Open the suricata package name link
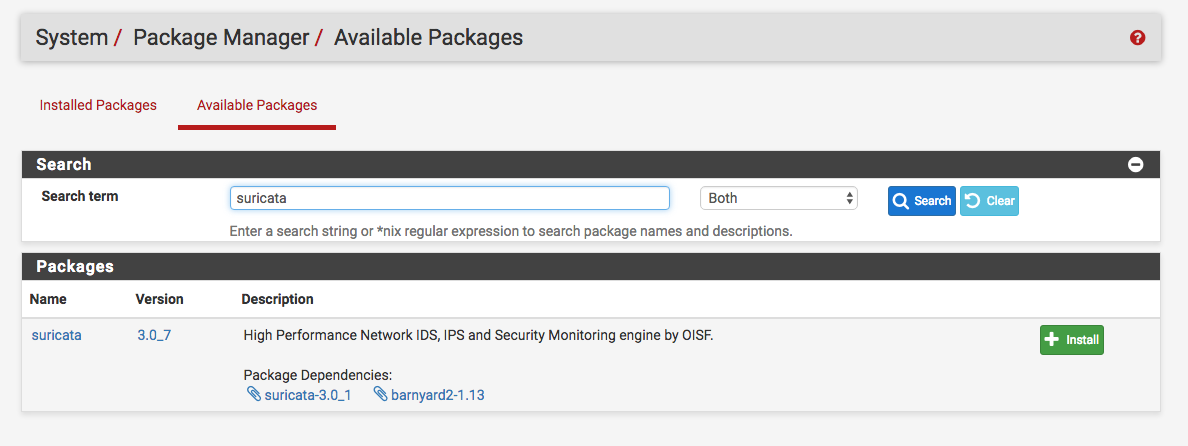Image resolution: width=1188 pixels, height=446 pixels. coord(56,335)
